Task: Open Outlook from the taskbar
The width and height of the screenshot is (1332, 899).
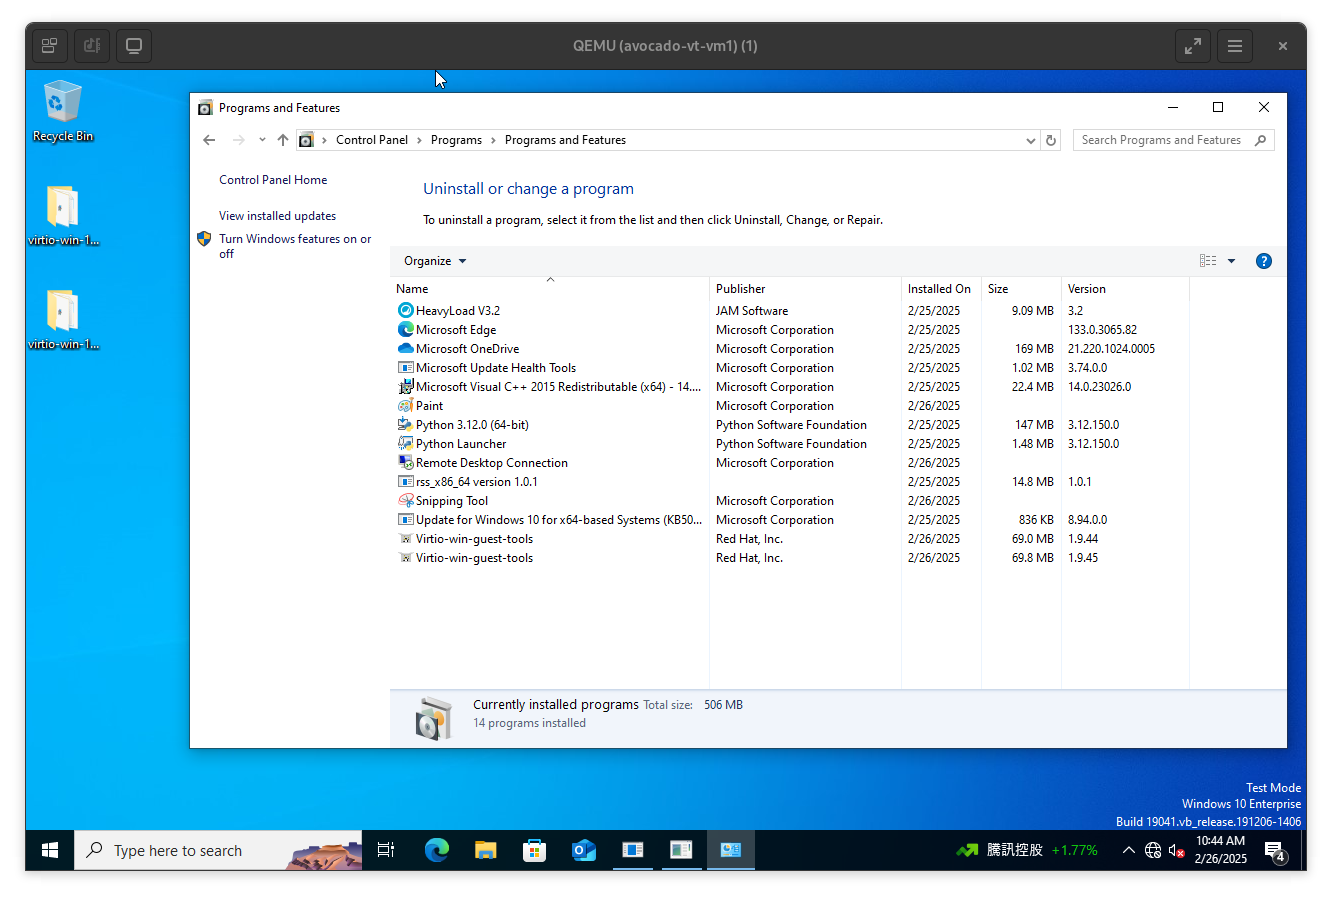Action: 583,850
